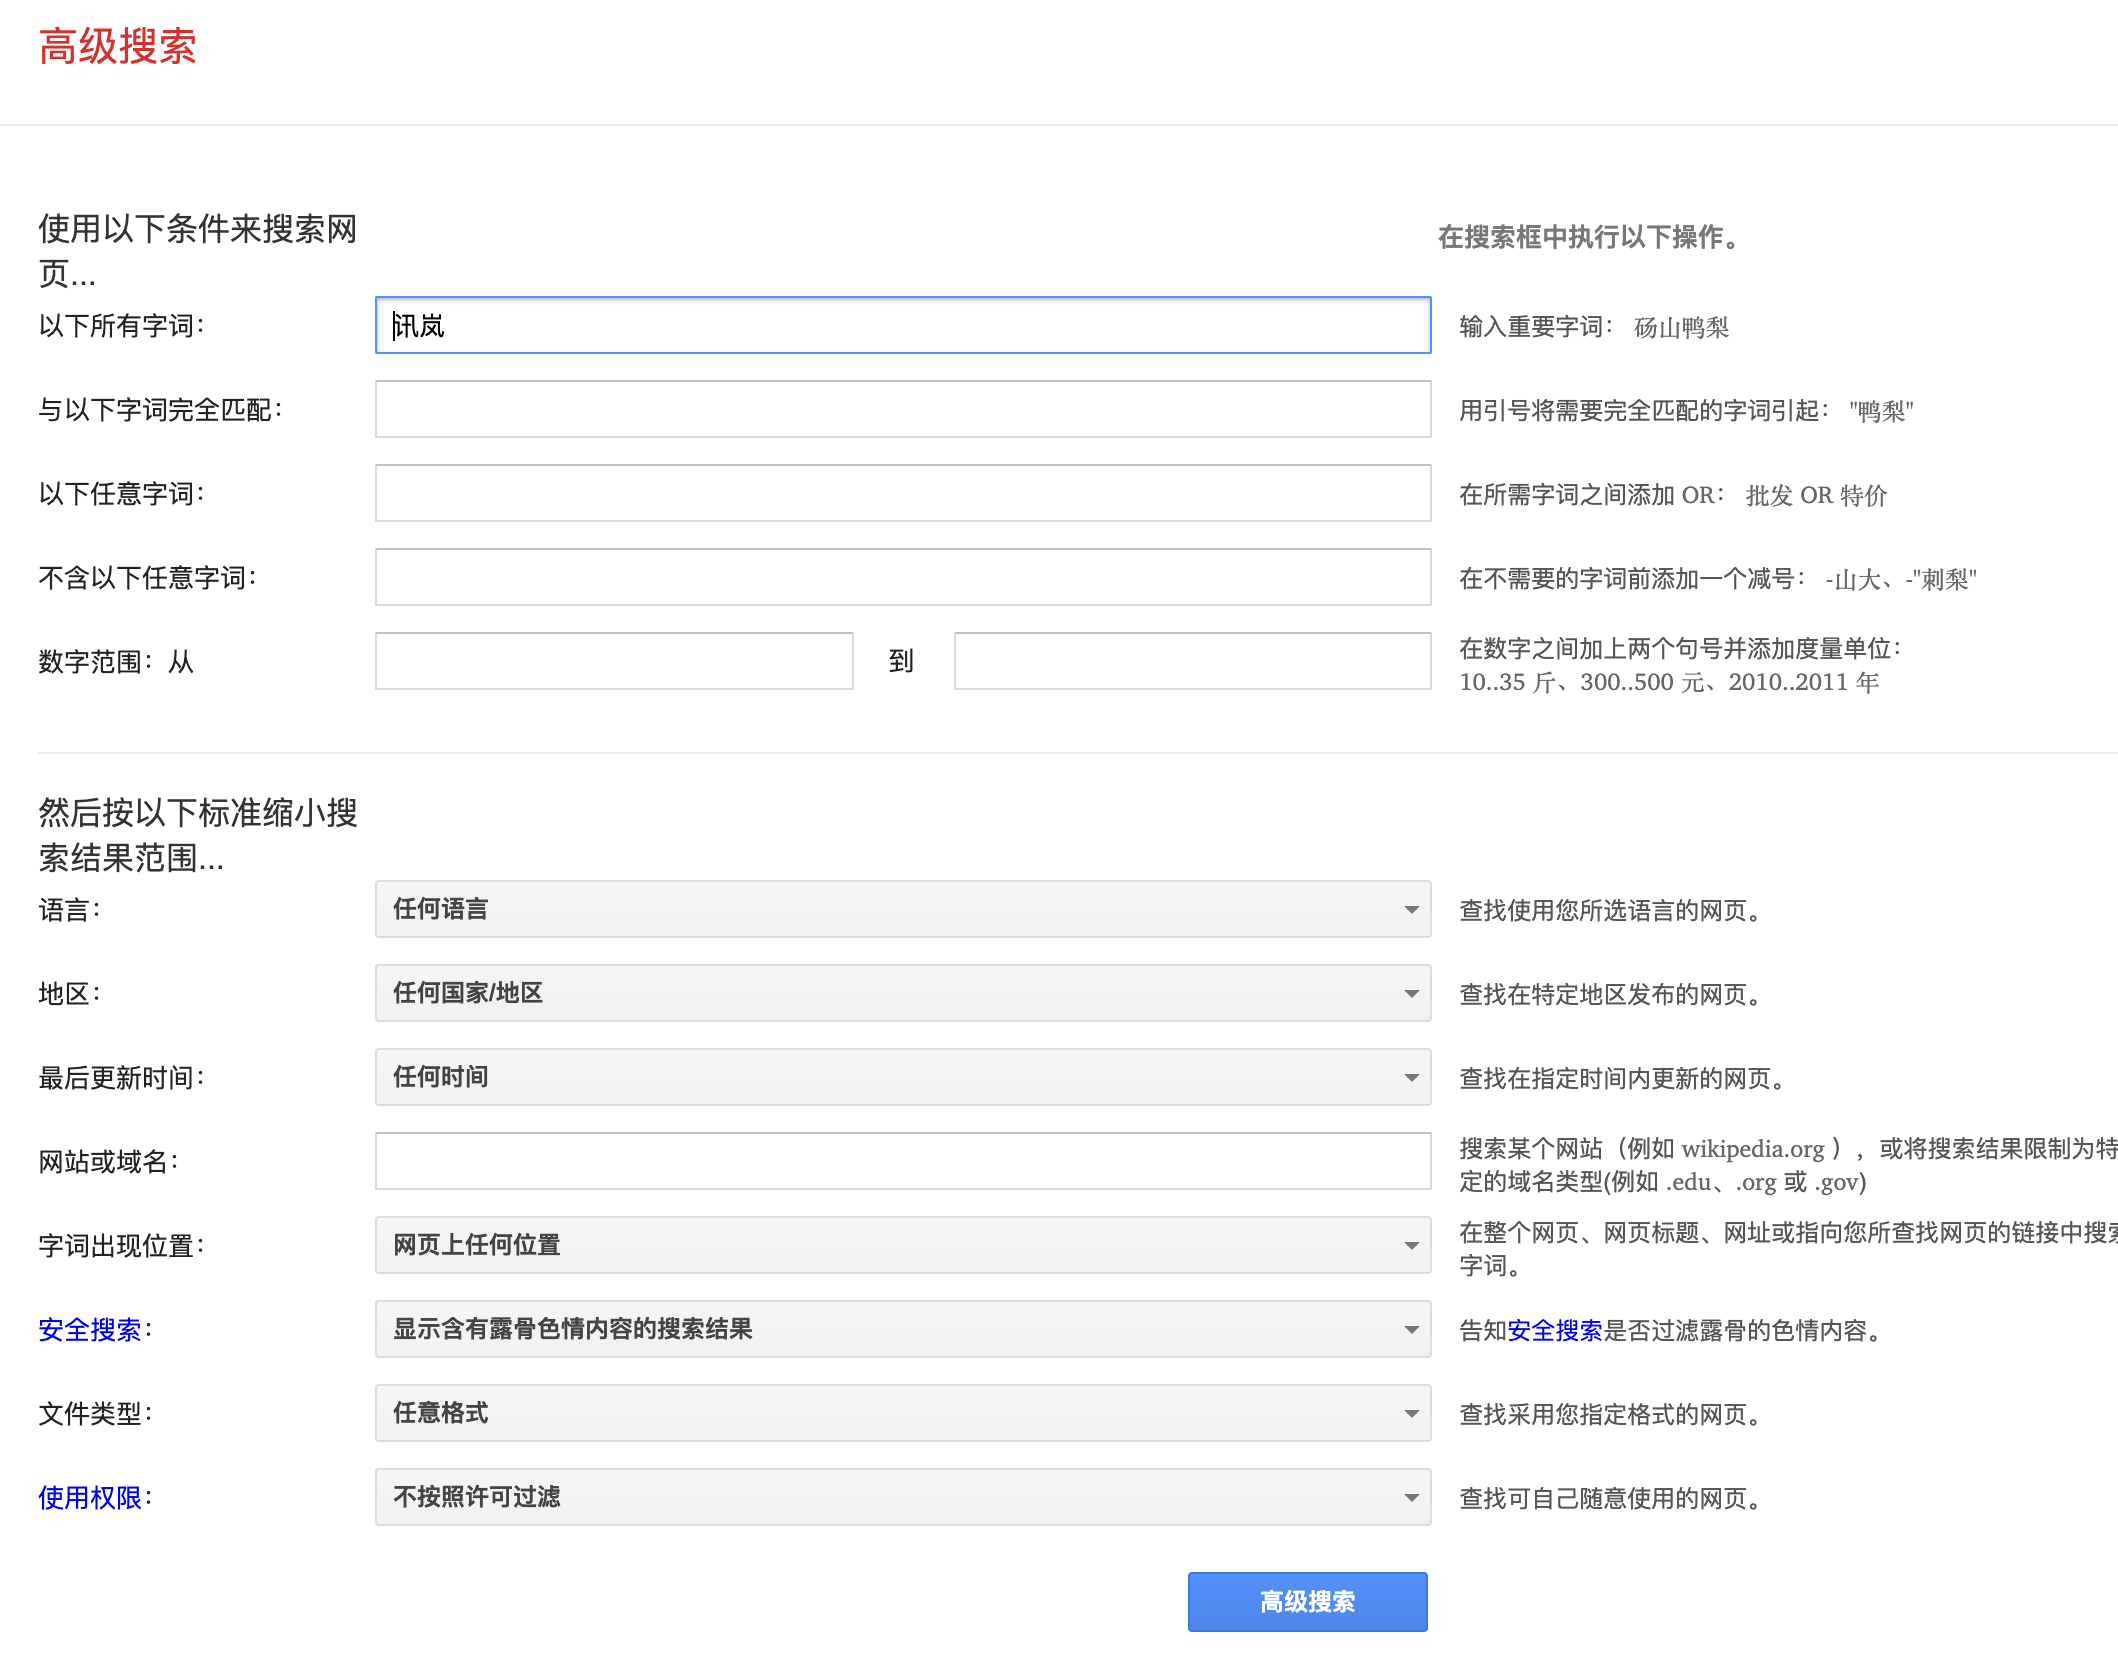Expand the 任意格式 file type dropdown

click(902, 1413)
